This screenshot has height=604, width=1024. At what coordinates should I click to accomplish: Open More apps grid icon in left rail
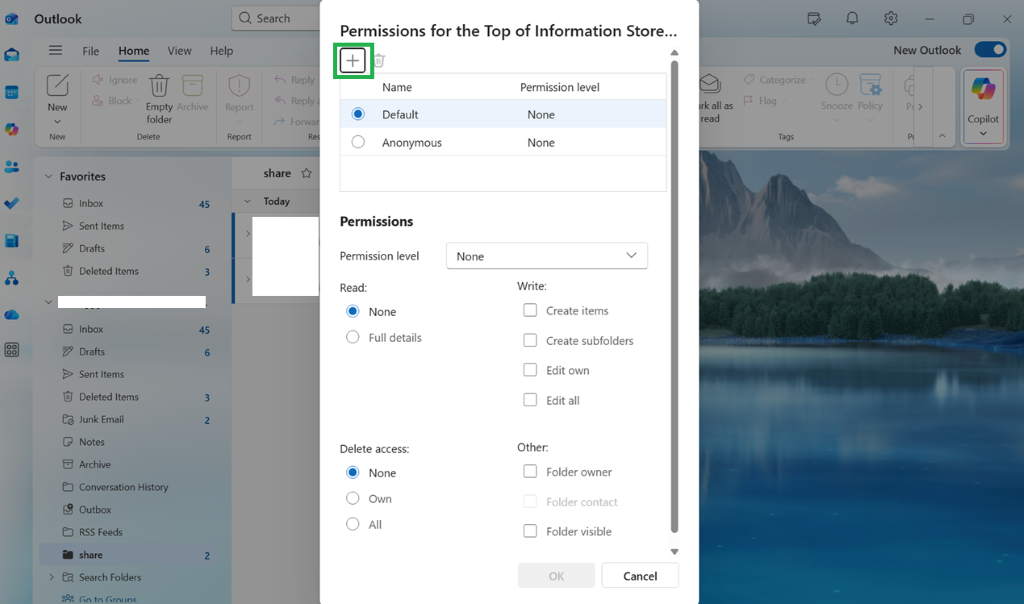(12, 350)
